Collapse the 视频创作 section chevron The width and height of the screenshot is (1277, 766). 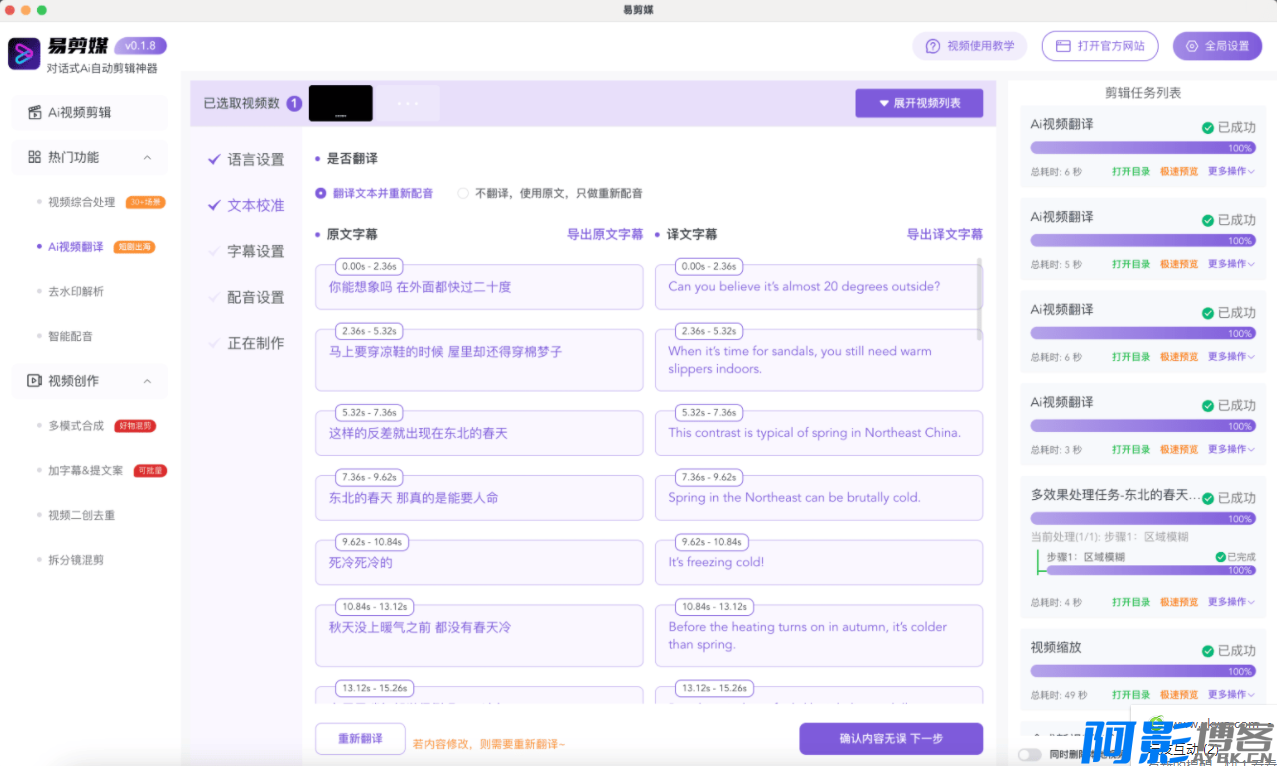[147, 381]
